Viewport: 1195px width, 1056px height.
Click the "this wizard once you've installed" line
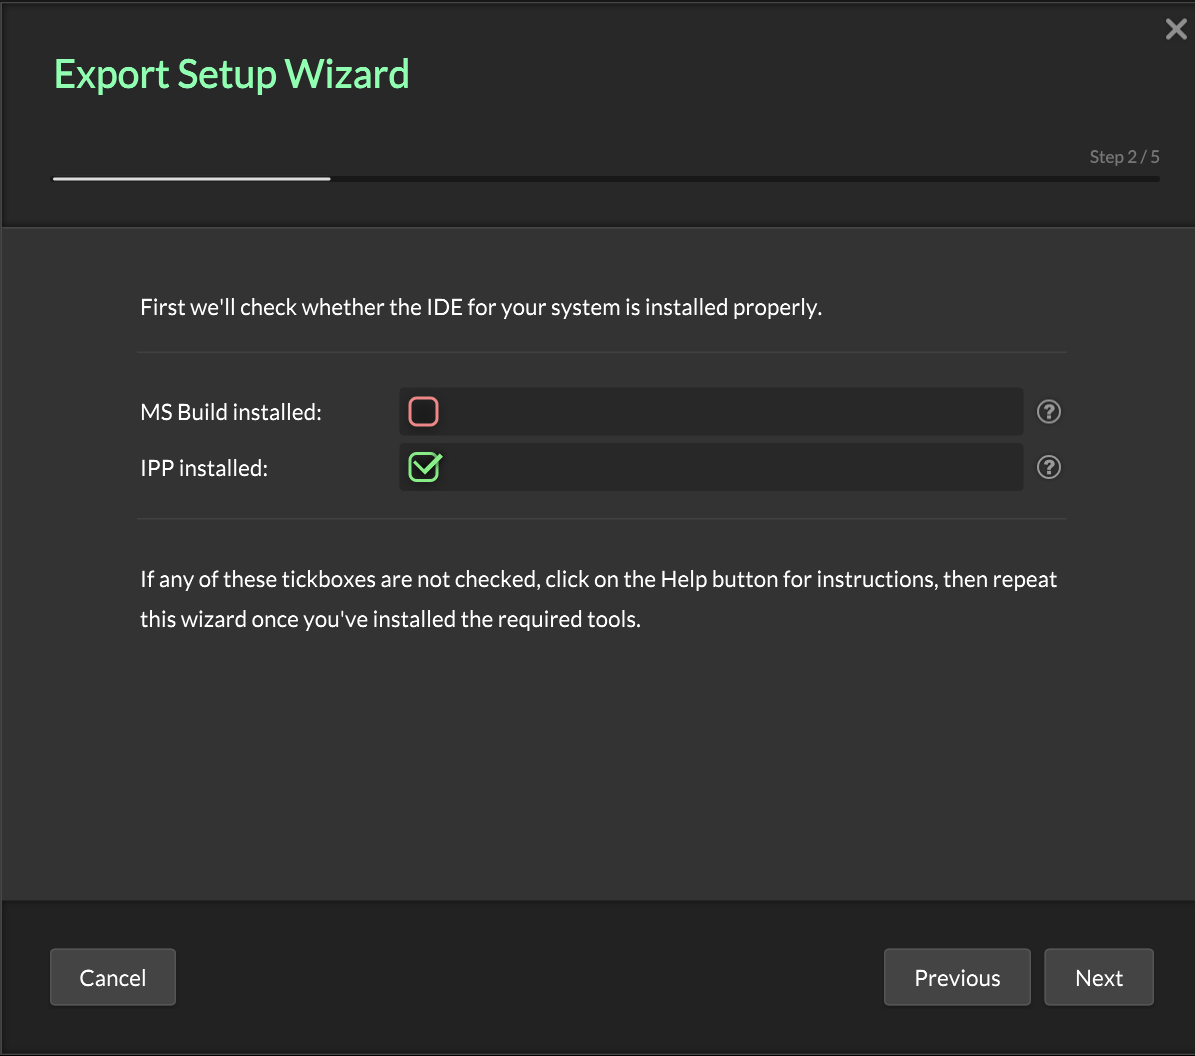pos(390,619)
